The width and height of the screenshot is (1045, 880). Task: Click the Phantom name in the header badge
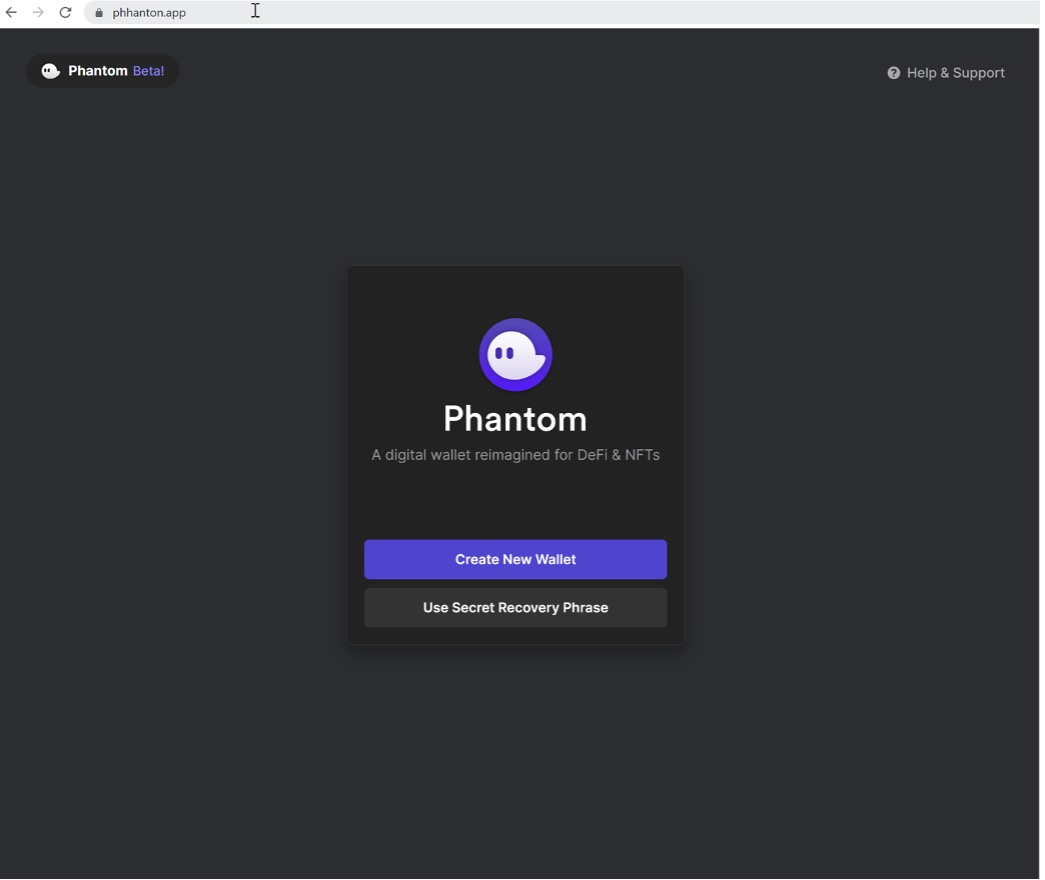98,71
